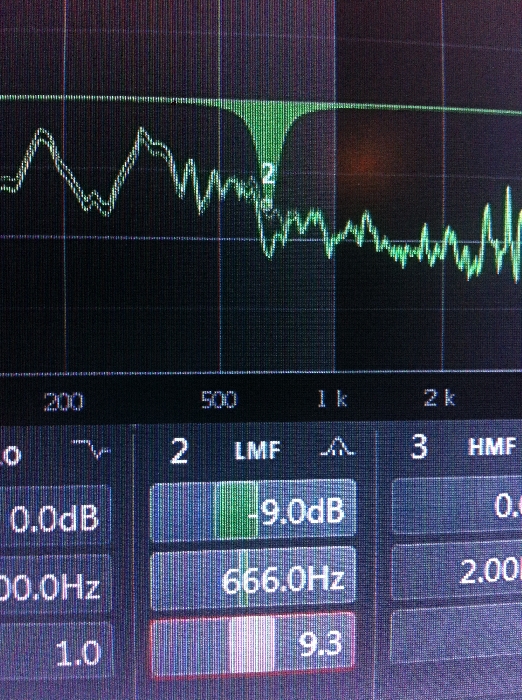Viewport: 522px width, 700px height.
Task: Select the HMF band label
Action: (492, 446)
